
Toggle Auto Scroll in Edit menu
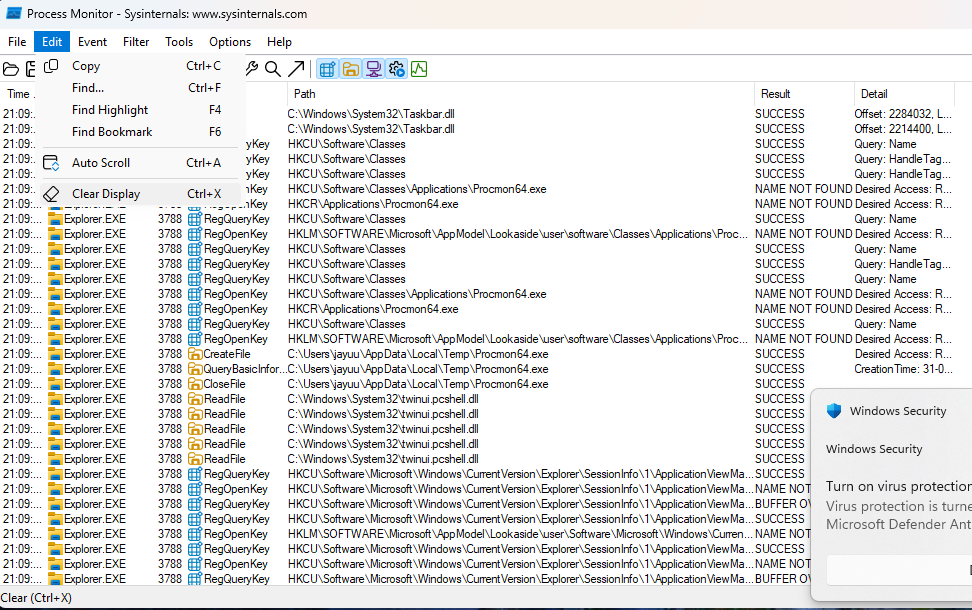(139, 162)
